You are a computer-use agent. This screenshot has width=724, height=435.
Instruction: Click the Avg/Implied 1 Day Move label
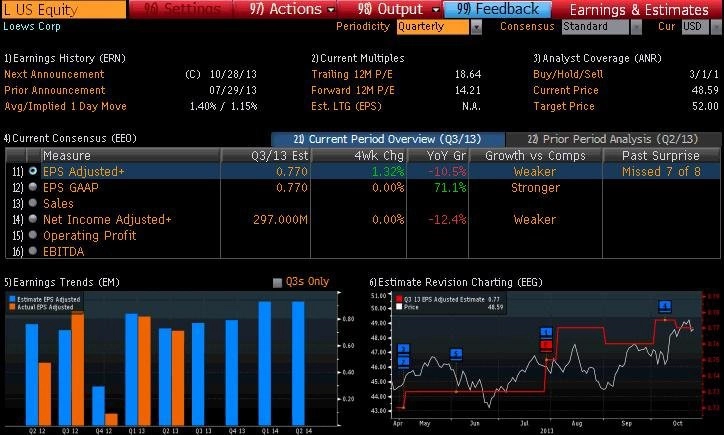[65, 106]
